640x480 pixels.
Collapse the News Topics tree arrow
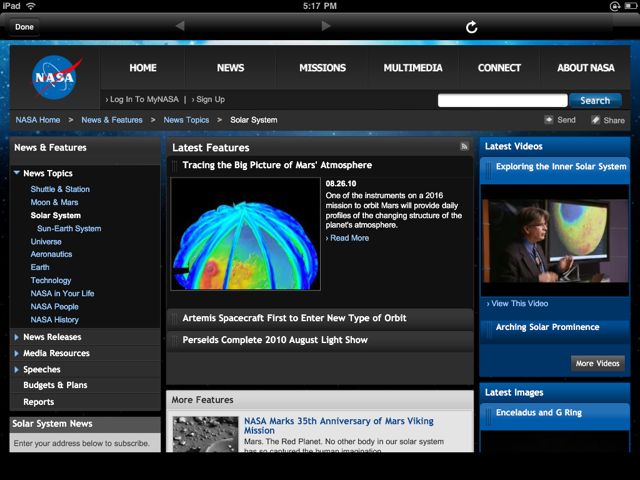tap(17, 173)
